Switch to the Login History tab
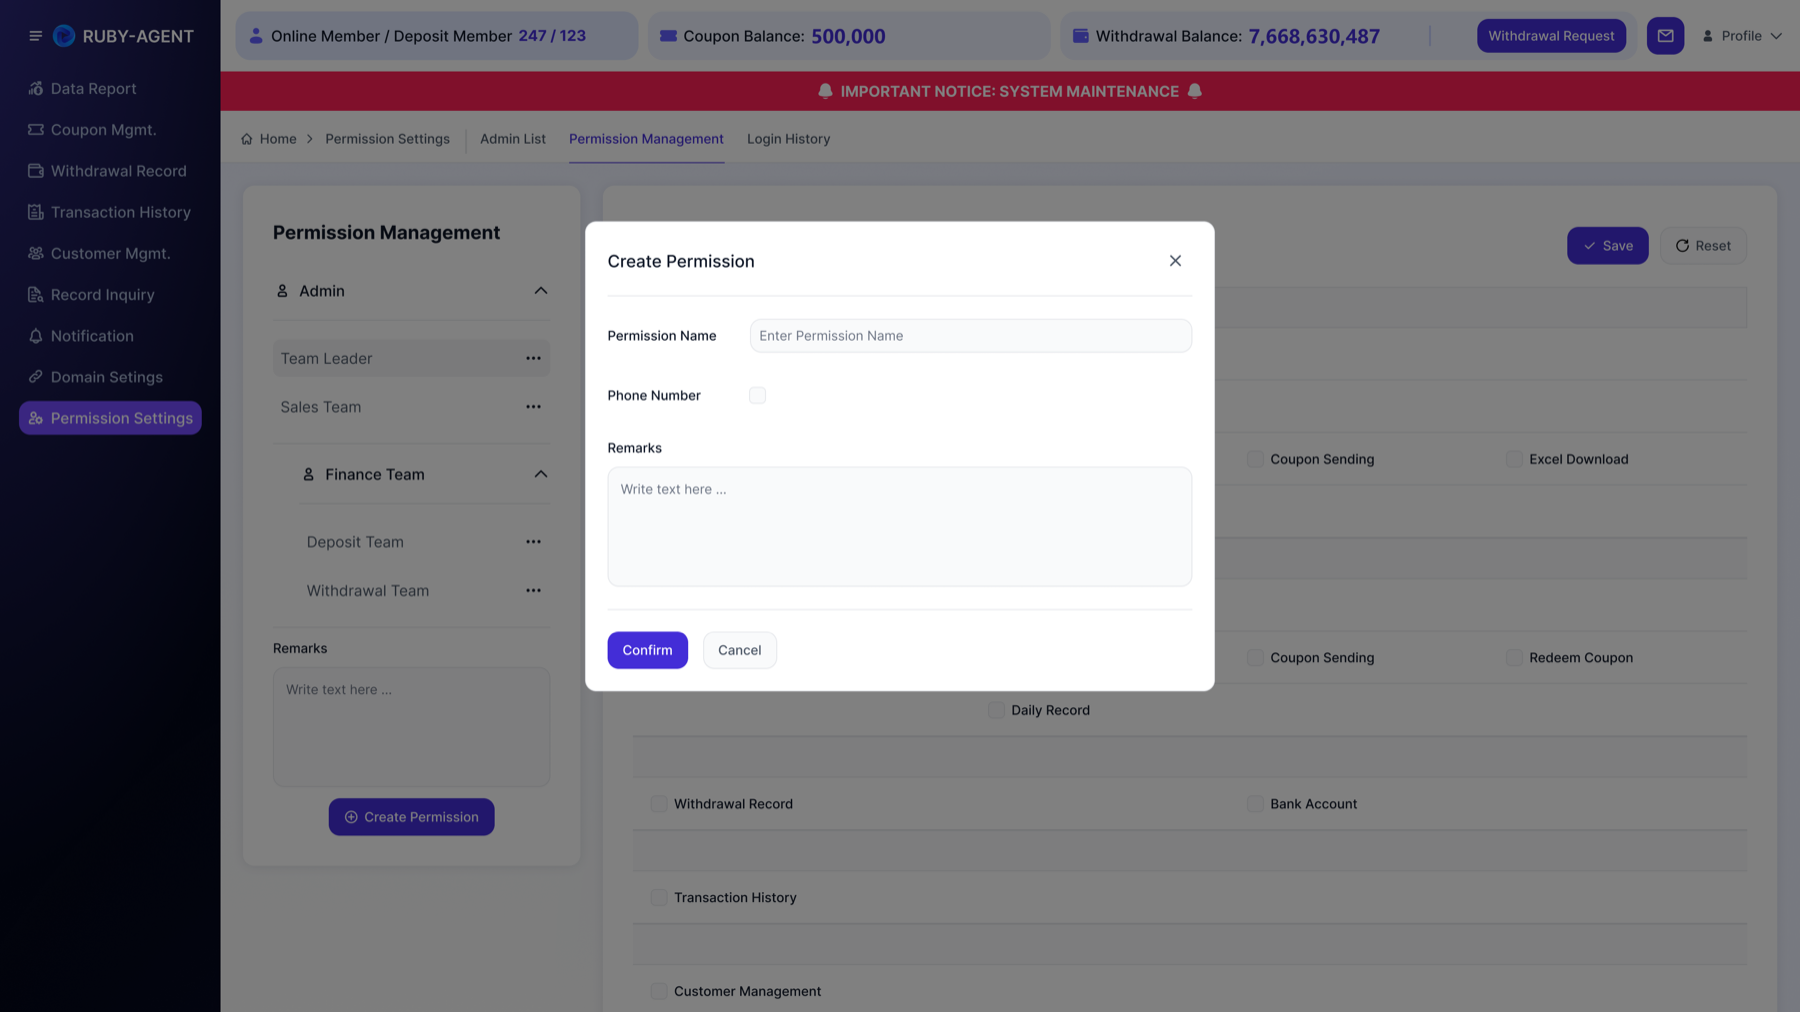1800x1012 pixels. (788, 139)
